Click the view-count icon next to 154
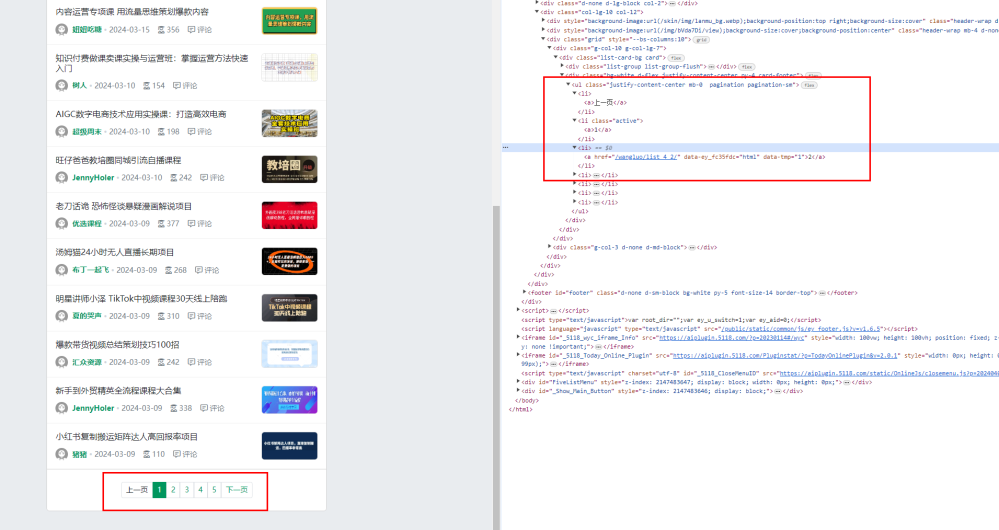Screen dimensions: 999x530 pos(146,85)
